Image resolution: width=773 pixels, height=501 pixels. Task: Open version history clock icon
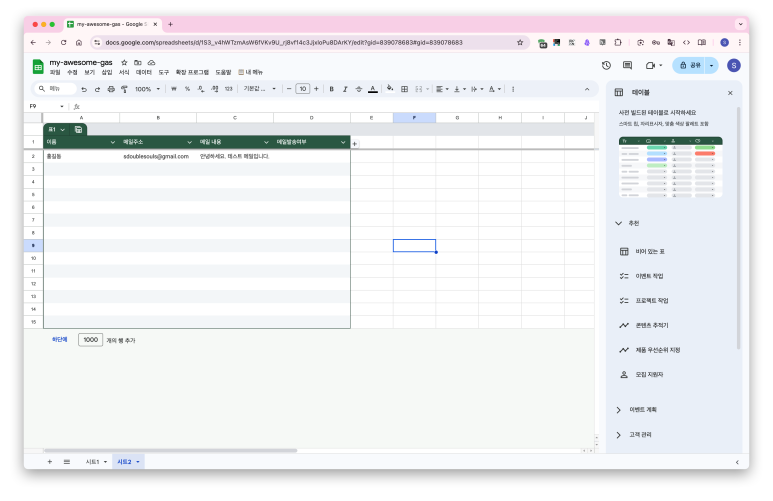(x=606, y=65)
